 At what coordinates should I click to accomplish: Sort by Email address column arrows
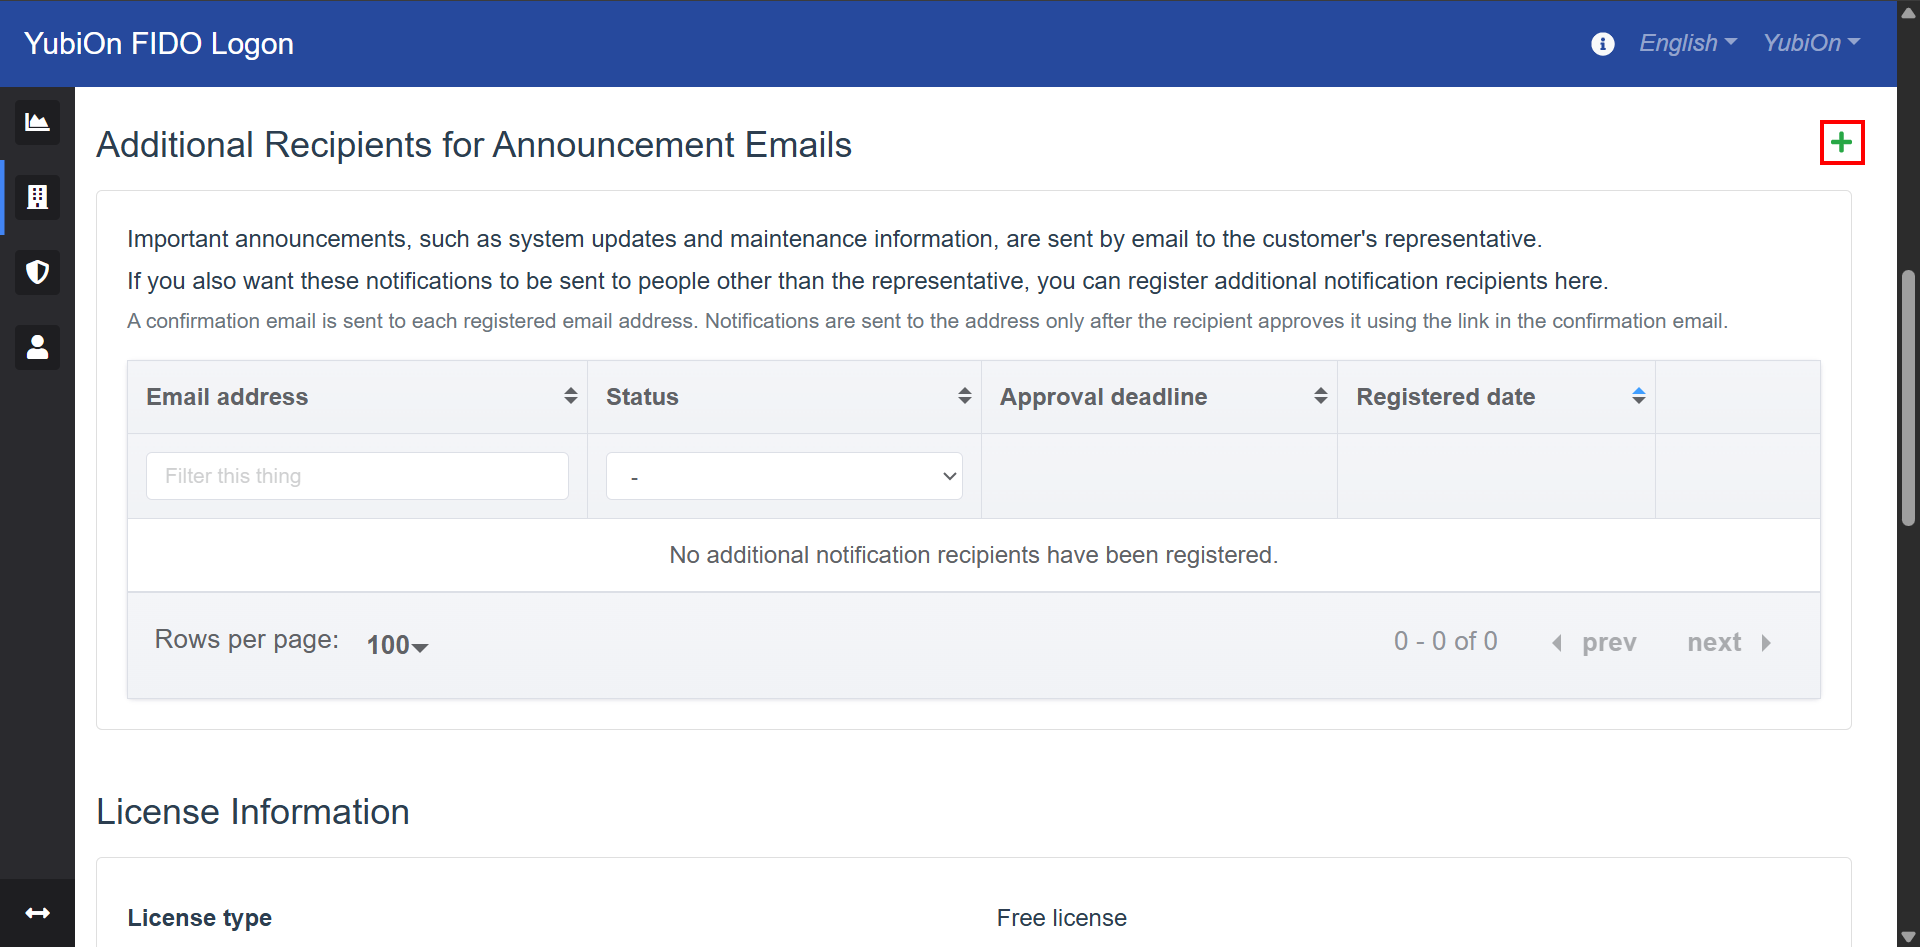click(x=570, y=396)
